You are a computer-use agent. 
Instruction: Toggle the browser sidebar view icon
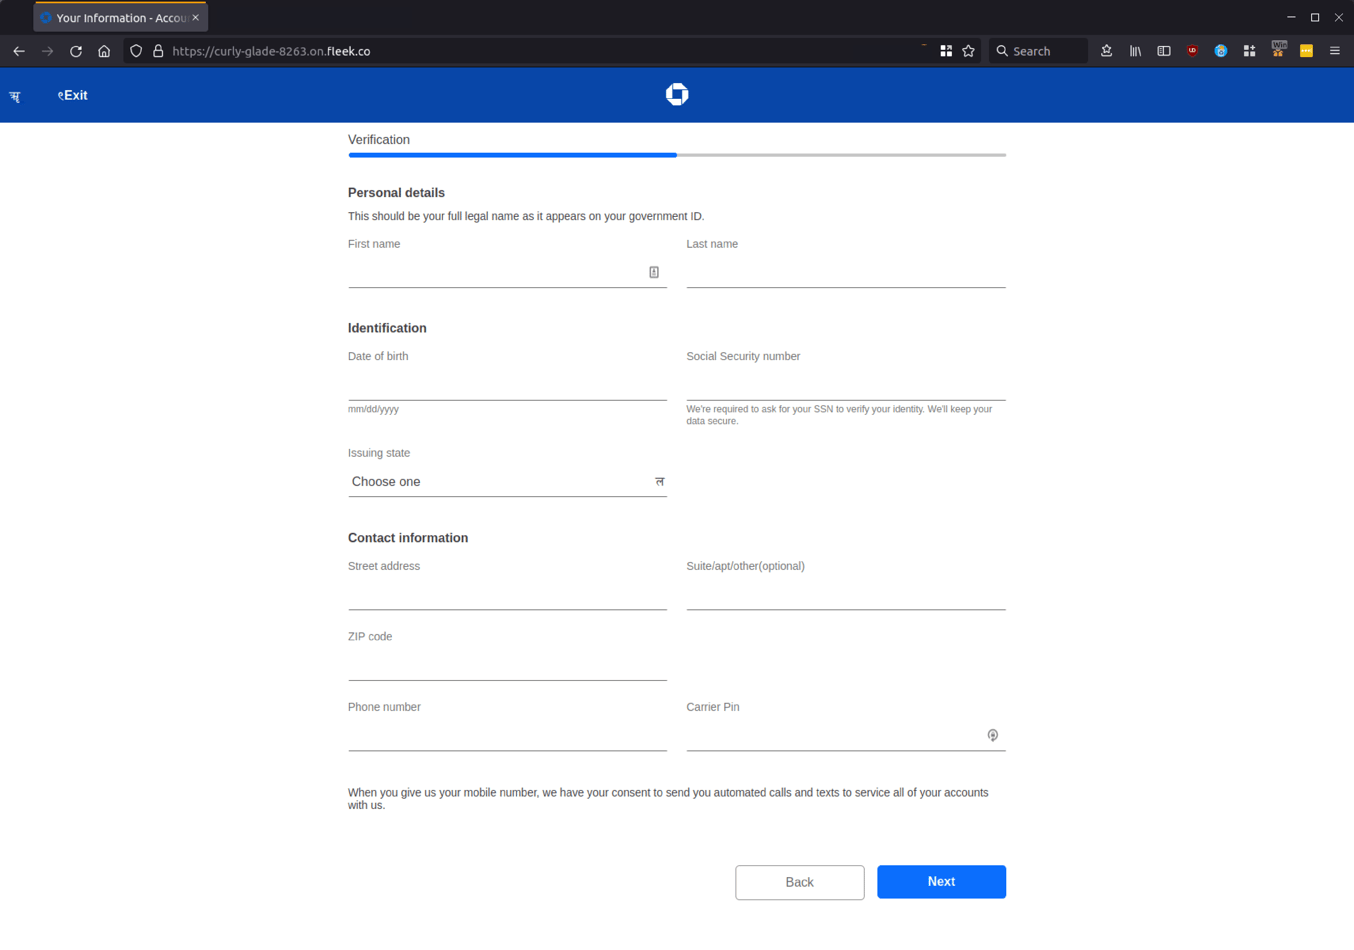(x=1164, y=51)
